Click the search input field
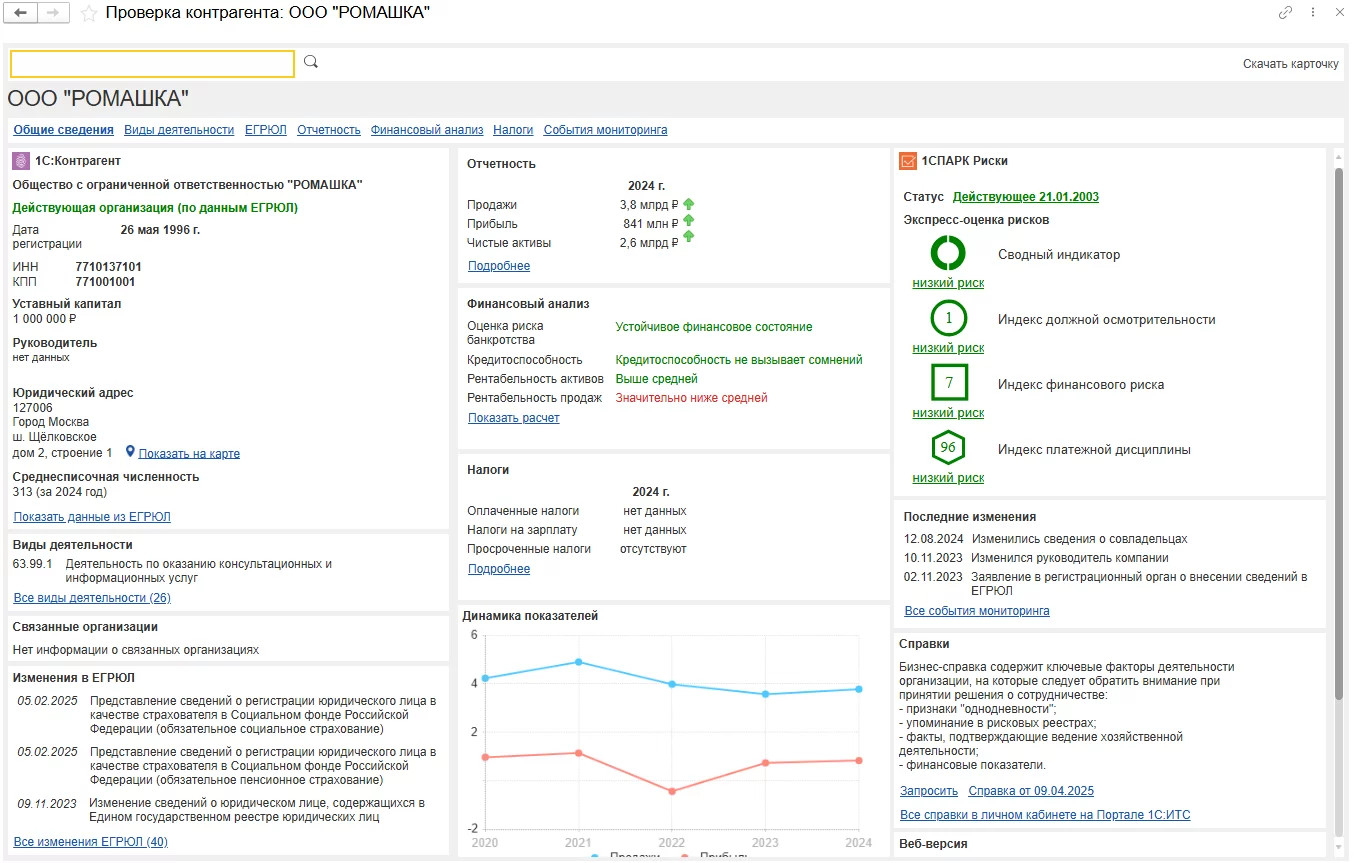This screenshot has height=863, width=1354. pyautogui.click(x=152, y=64)
